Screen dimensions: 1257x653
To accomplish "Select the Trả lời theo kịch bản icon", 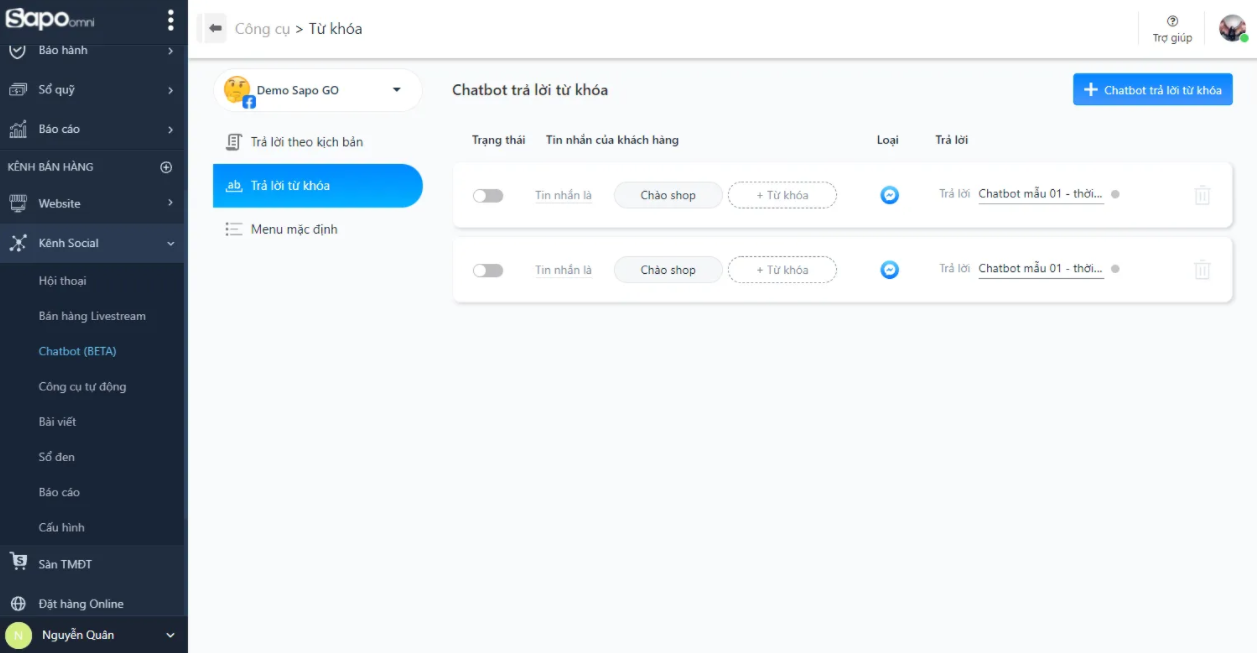I will click(232, 142).
